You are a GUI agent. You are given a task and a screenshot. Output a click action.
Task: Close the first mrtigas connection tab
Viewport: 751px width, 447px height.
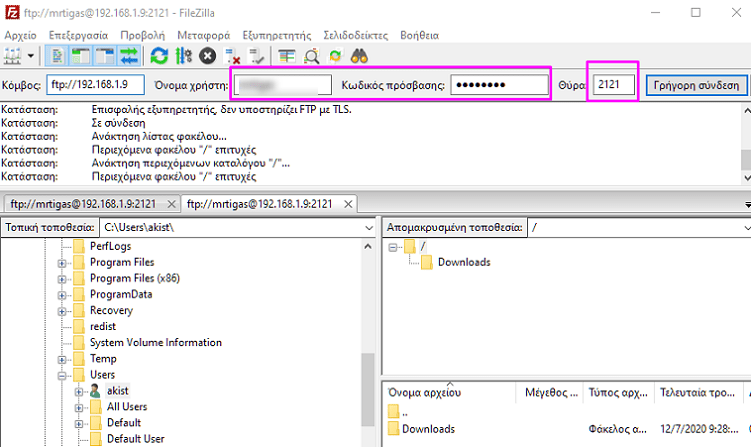[x=171, y=204]
